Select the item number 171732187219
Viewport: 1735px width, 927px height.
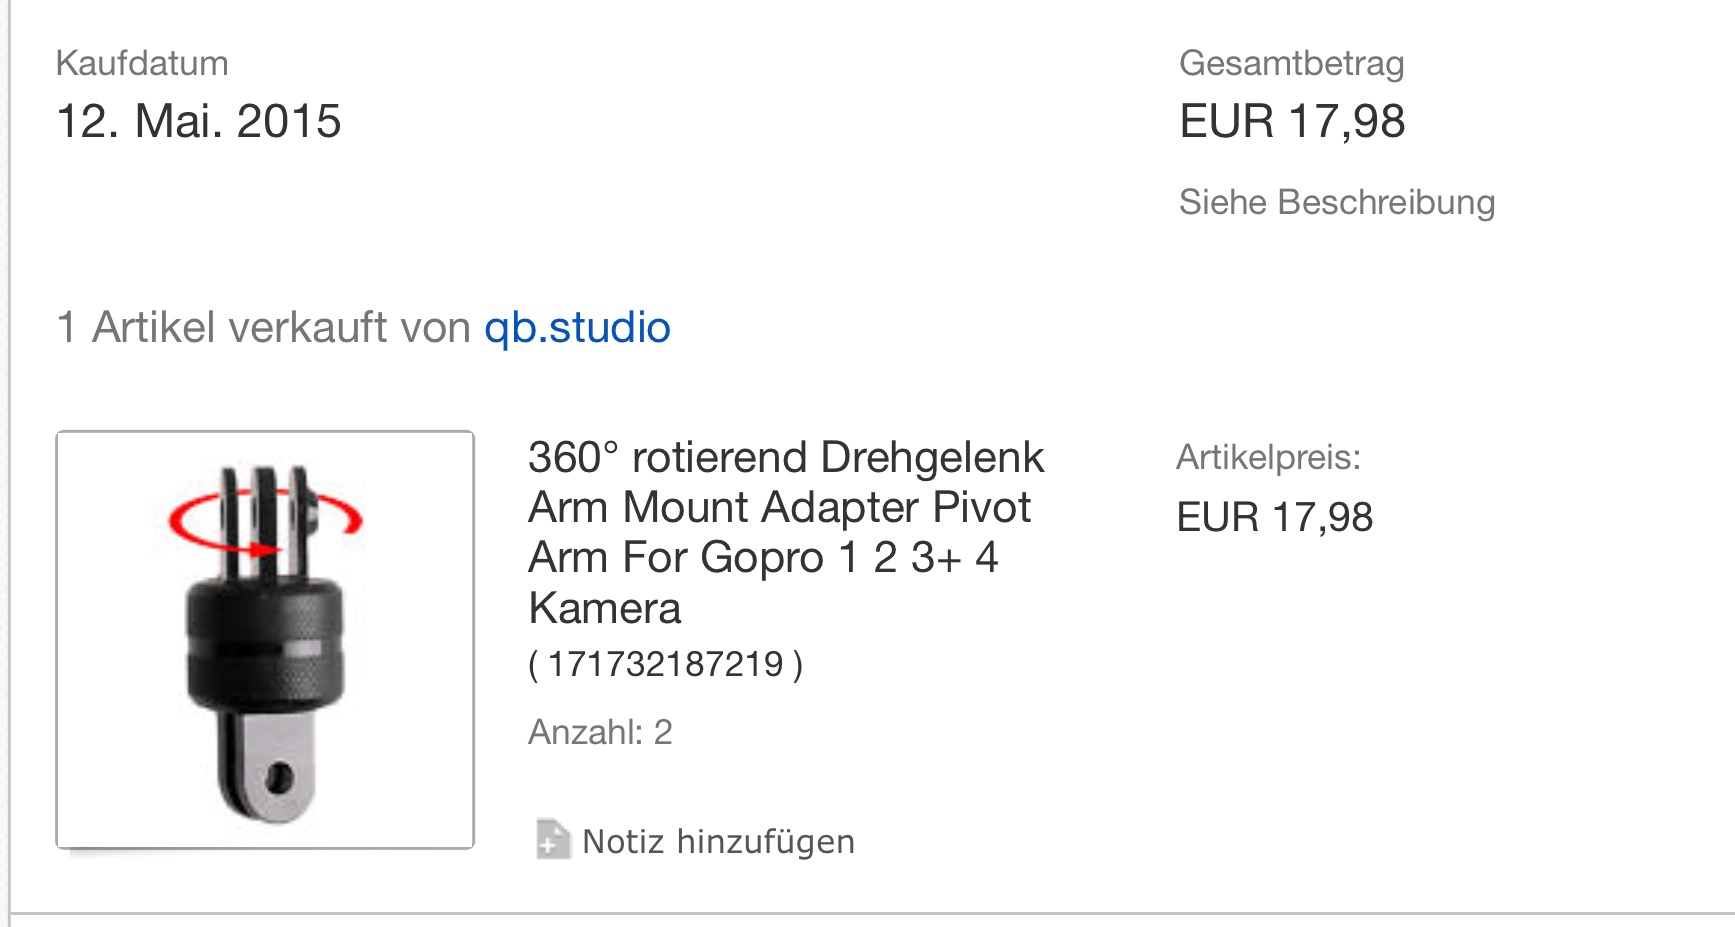click(x=665, y=664)
